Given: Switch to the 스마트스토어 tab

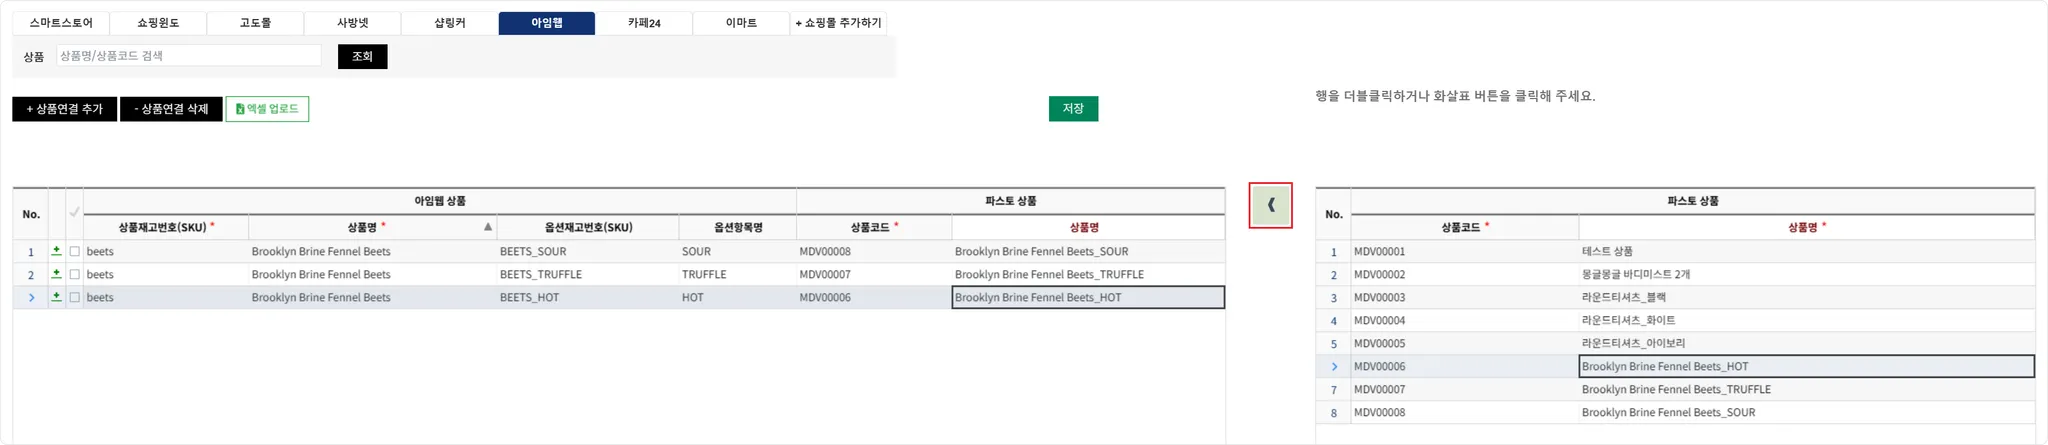Looking at the screenshot, I should click(61, 23).
